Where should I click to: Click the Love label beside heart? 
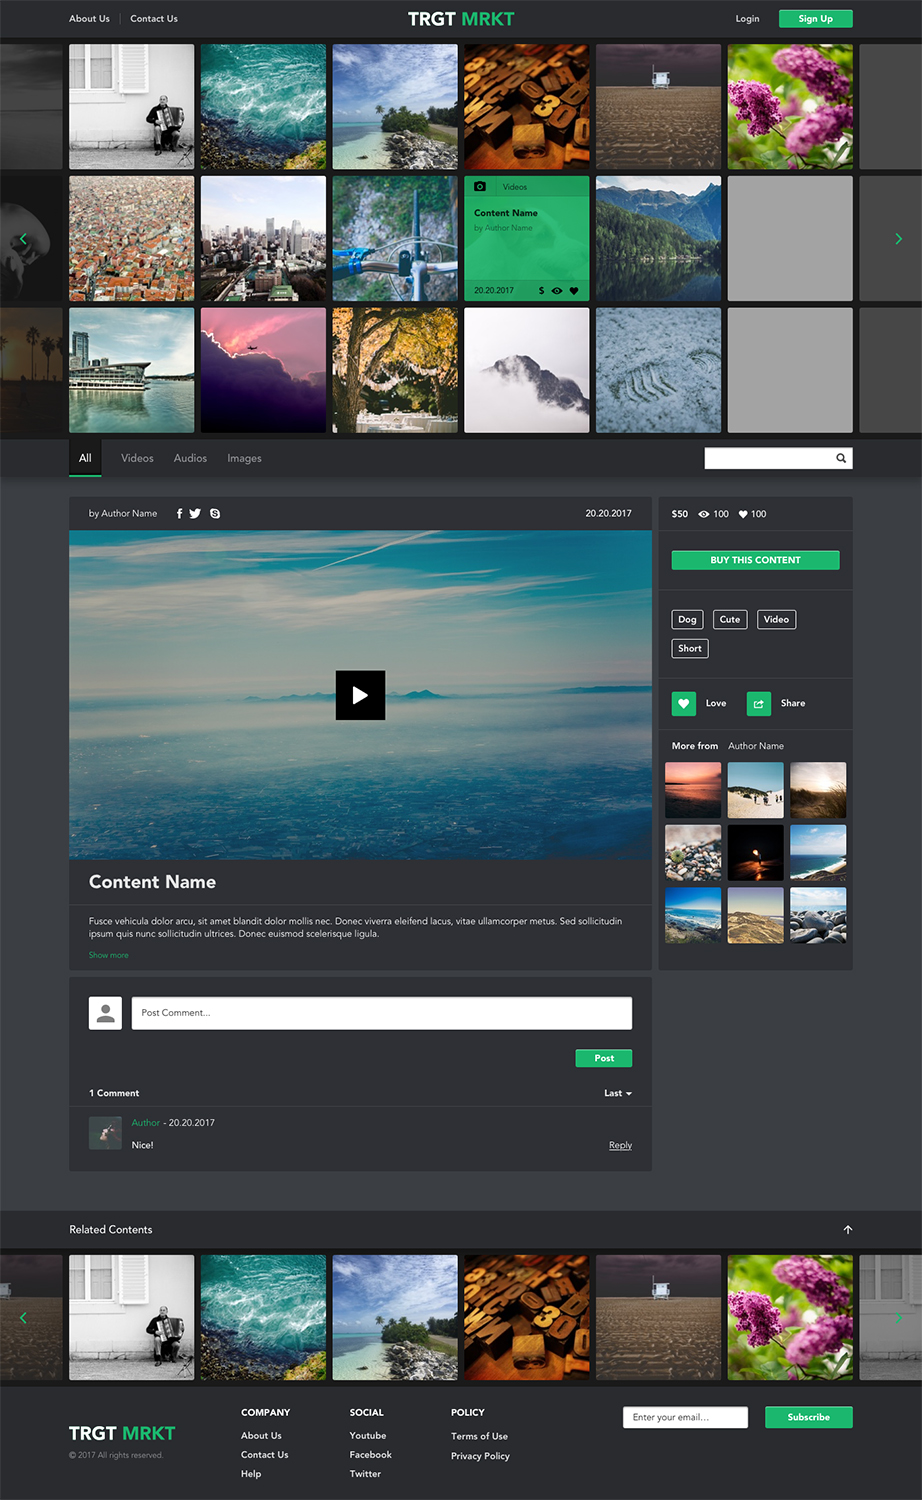(x=716, y=703)
